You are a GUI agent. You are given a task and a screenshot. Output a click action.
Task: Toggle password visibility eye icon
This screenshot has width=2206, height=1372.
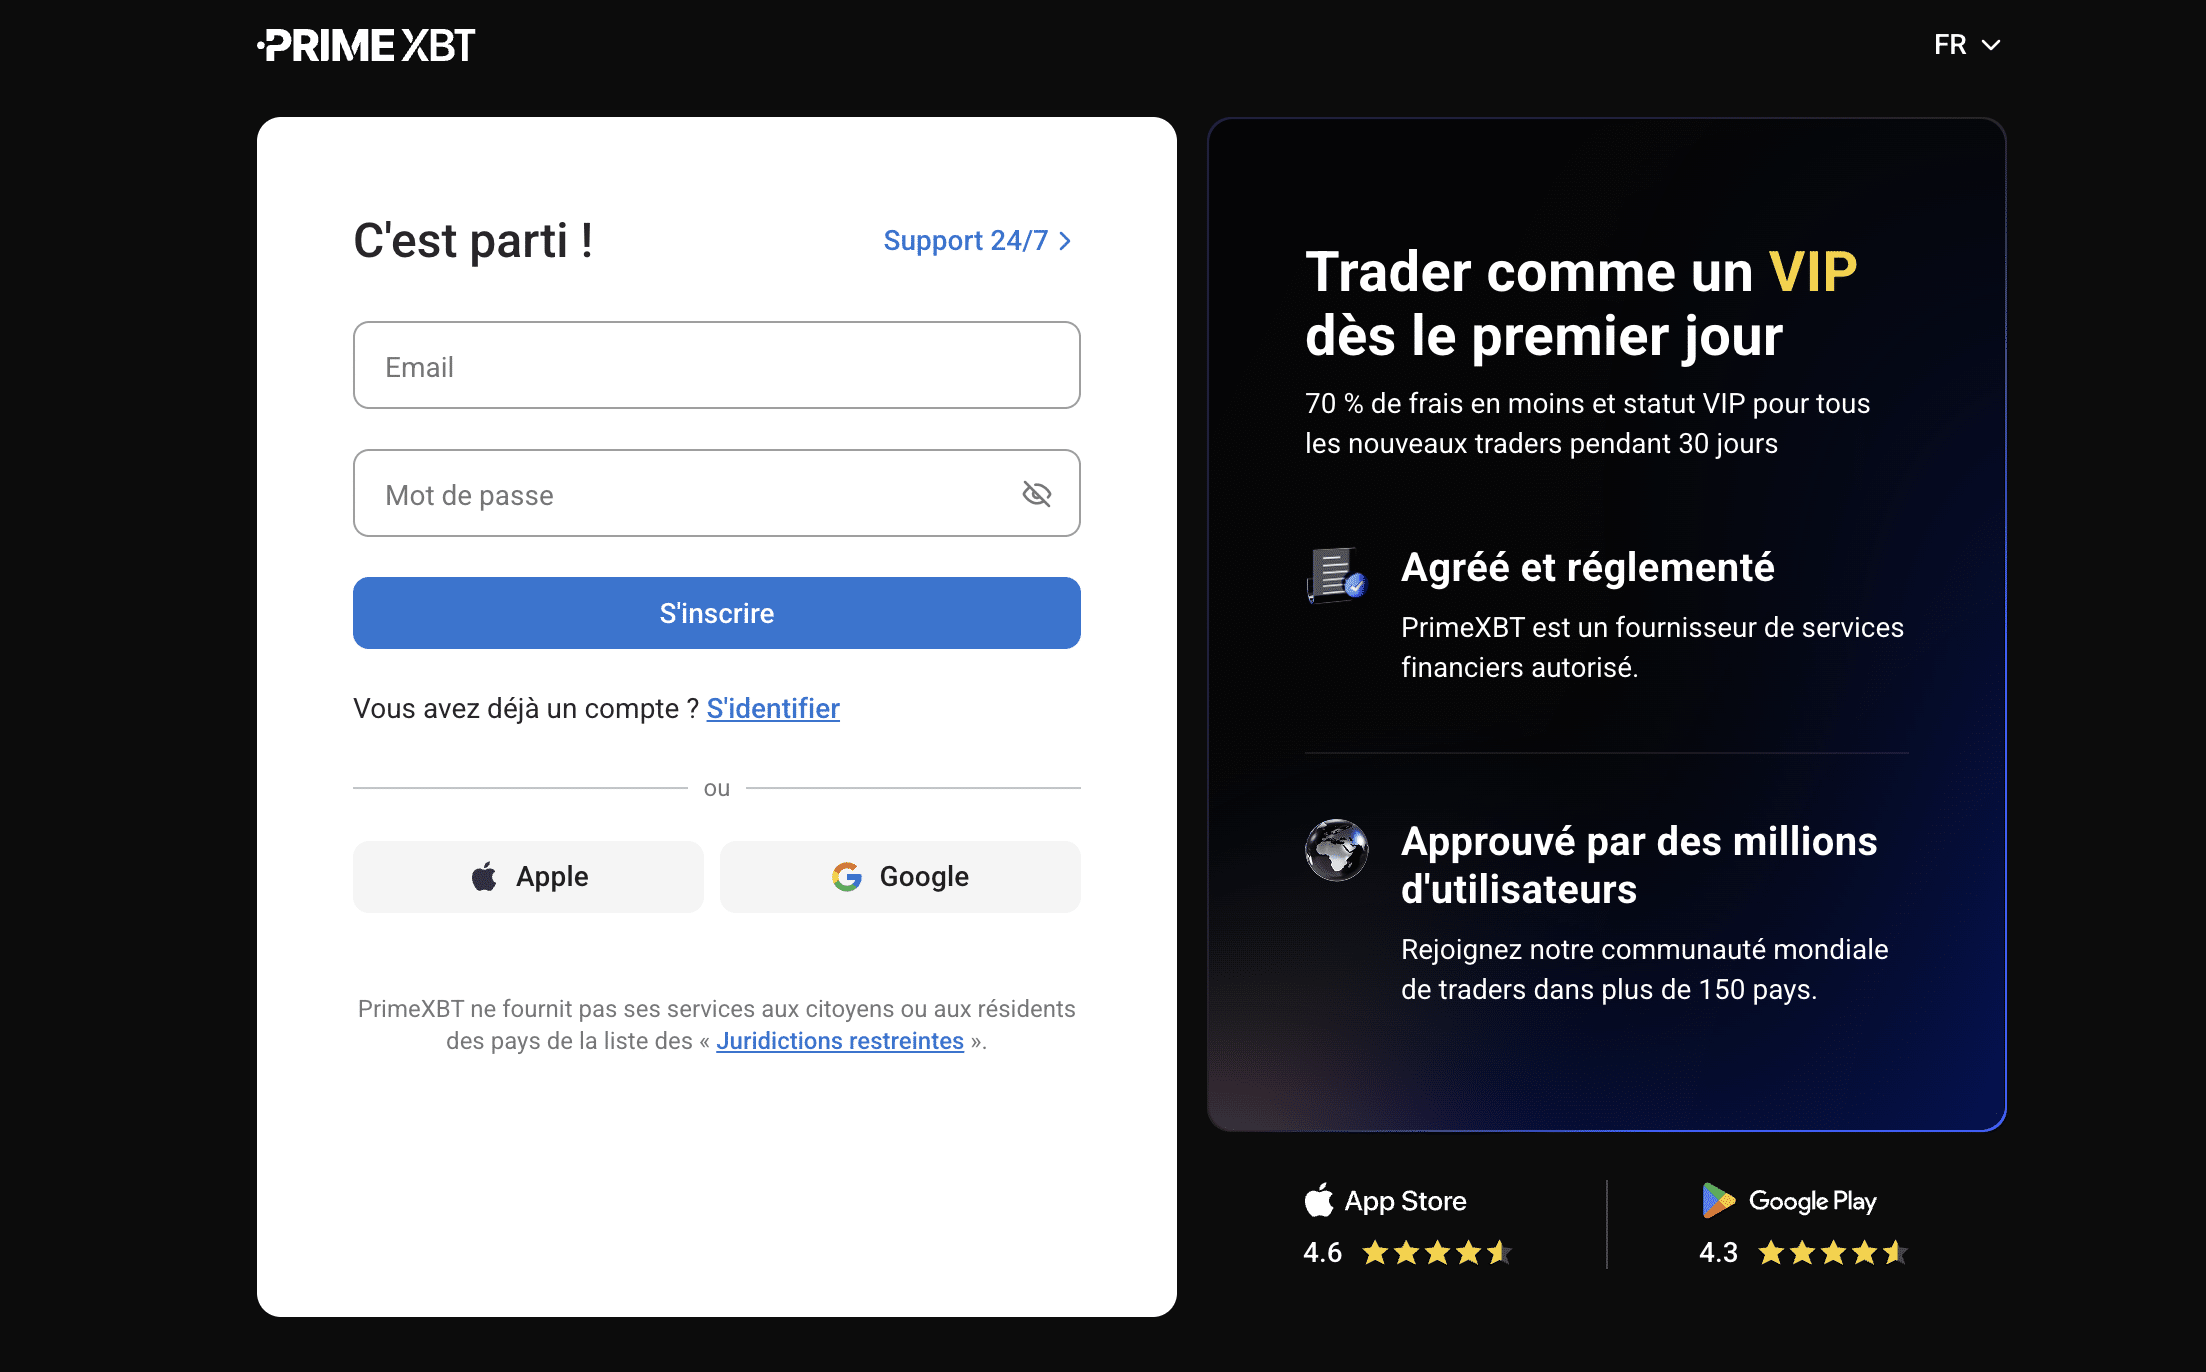tap(1036, 493)
